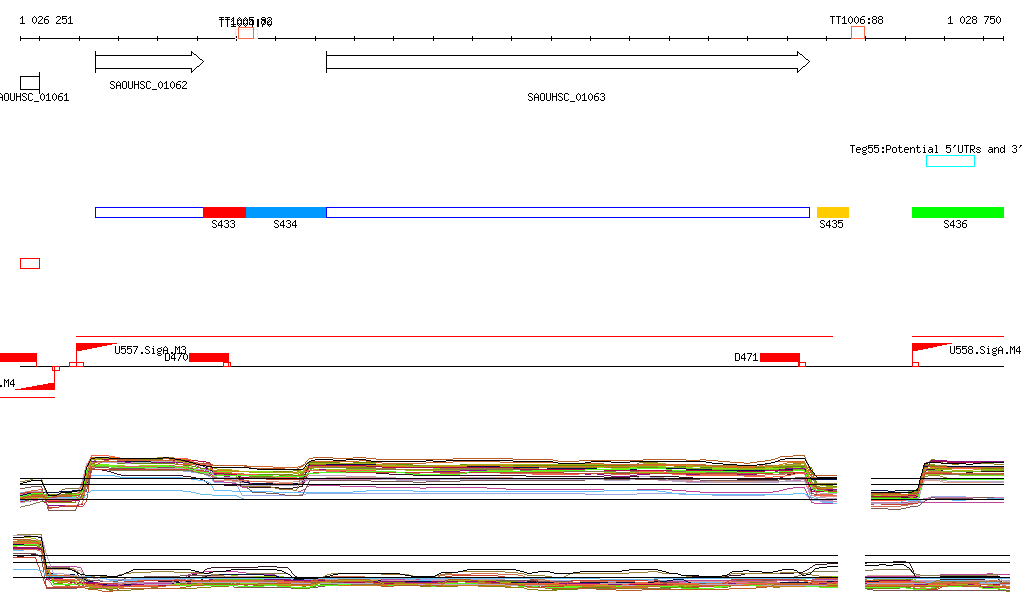
Task: Click the small red outlined box below segments
Action: coord(30,263)
